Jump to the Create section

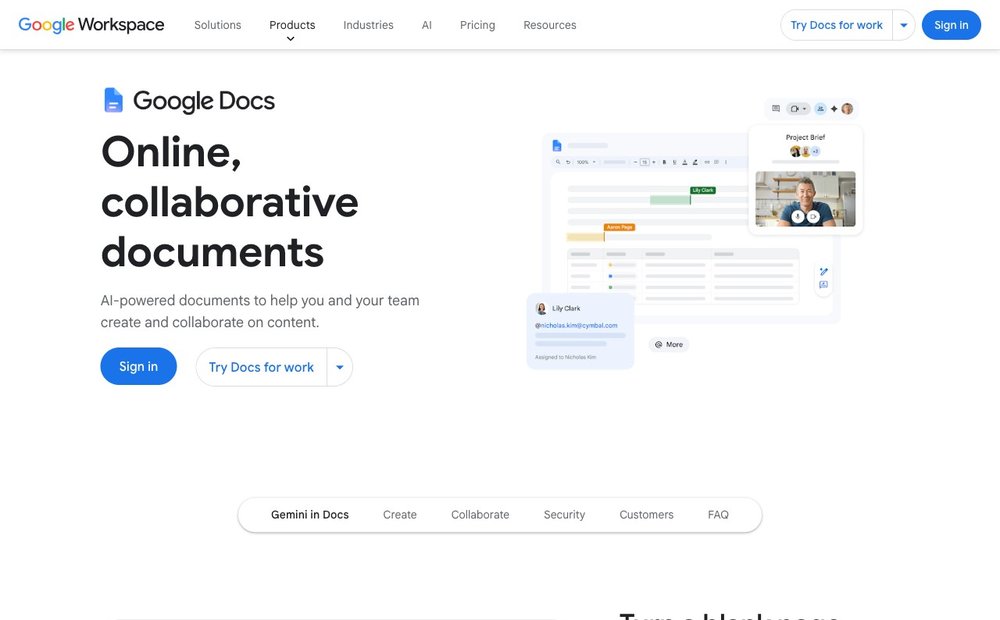pyautogui.click(x=400, y=515)
